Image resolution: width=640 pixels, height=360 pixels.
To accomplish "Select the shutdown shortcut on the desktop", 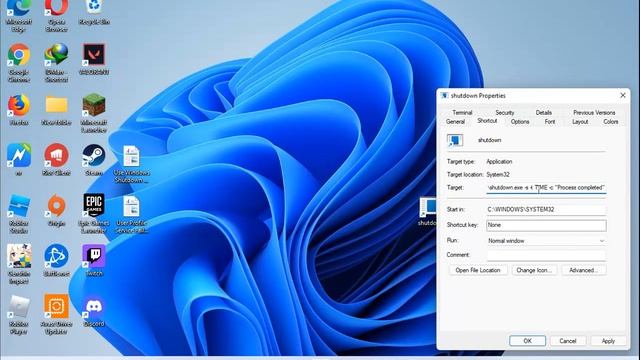I will tap(427, 211).
